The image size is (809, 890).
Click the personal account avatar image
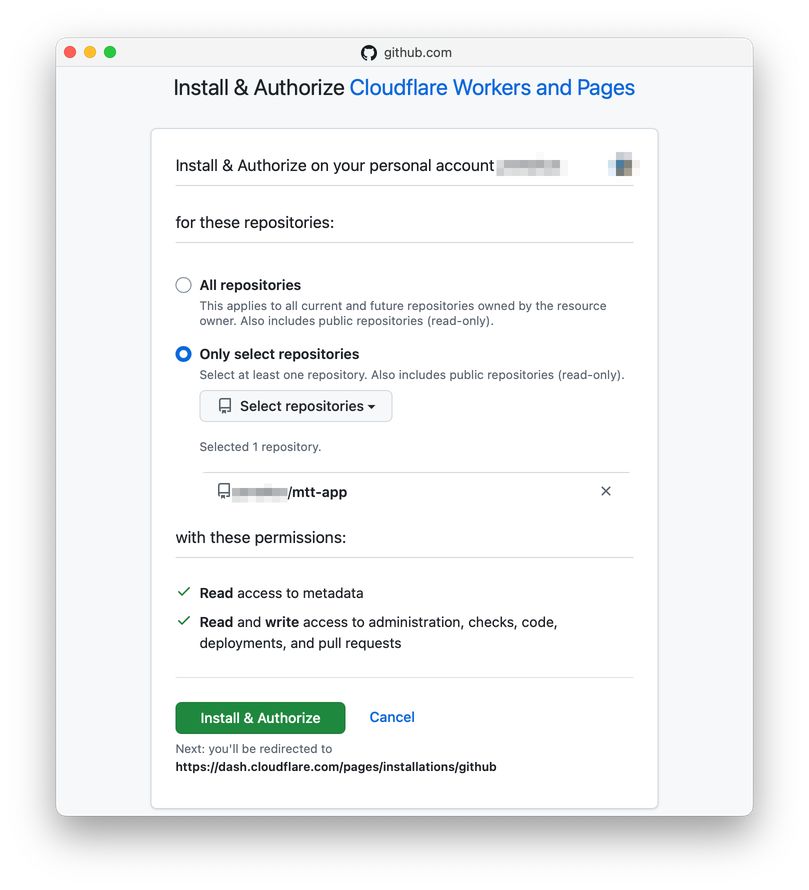623,165
